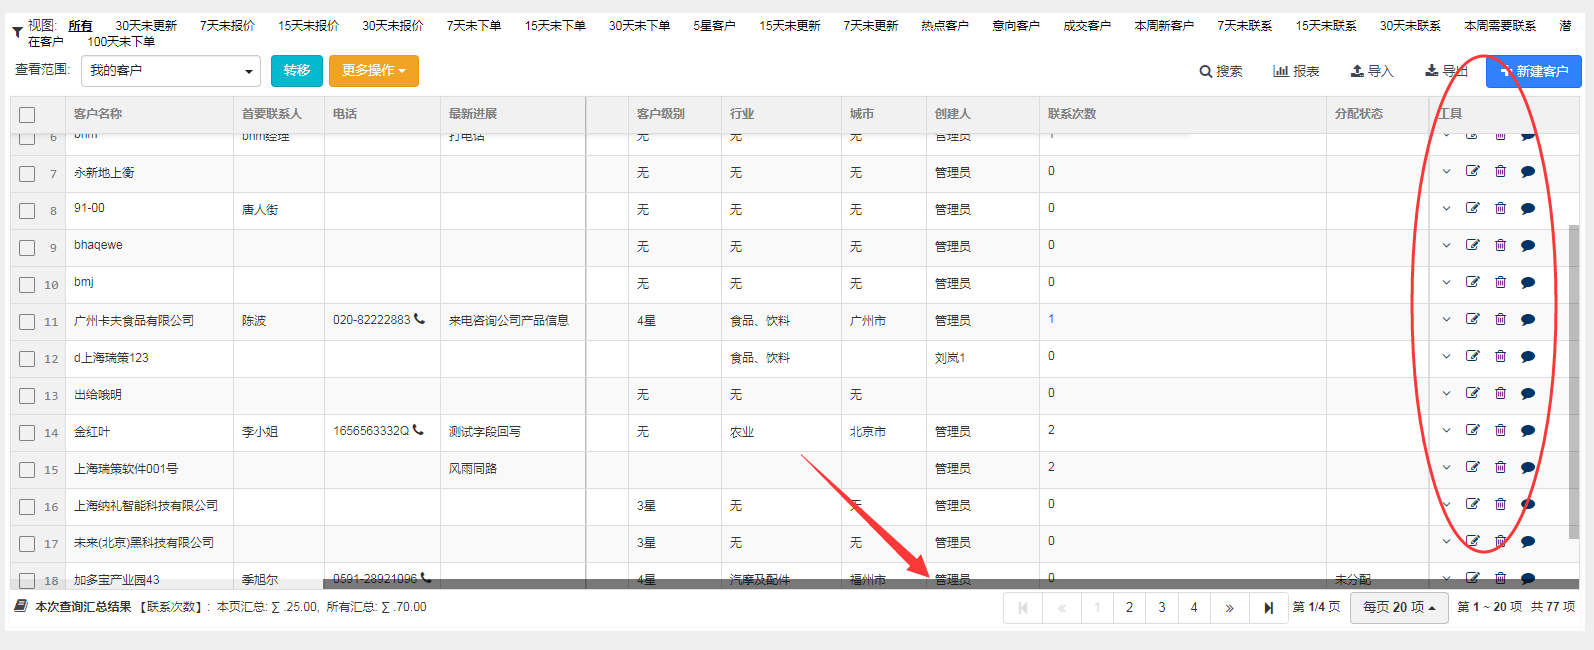Expand the tools chevron for 出给哦明

point(1446,394)
